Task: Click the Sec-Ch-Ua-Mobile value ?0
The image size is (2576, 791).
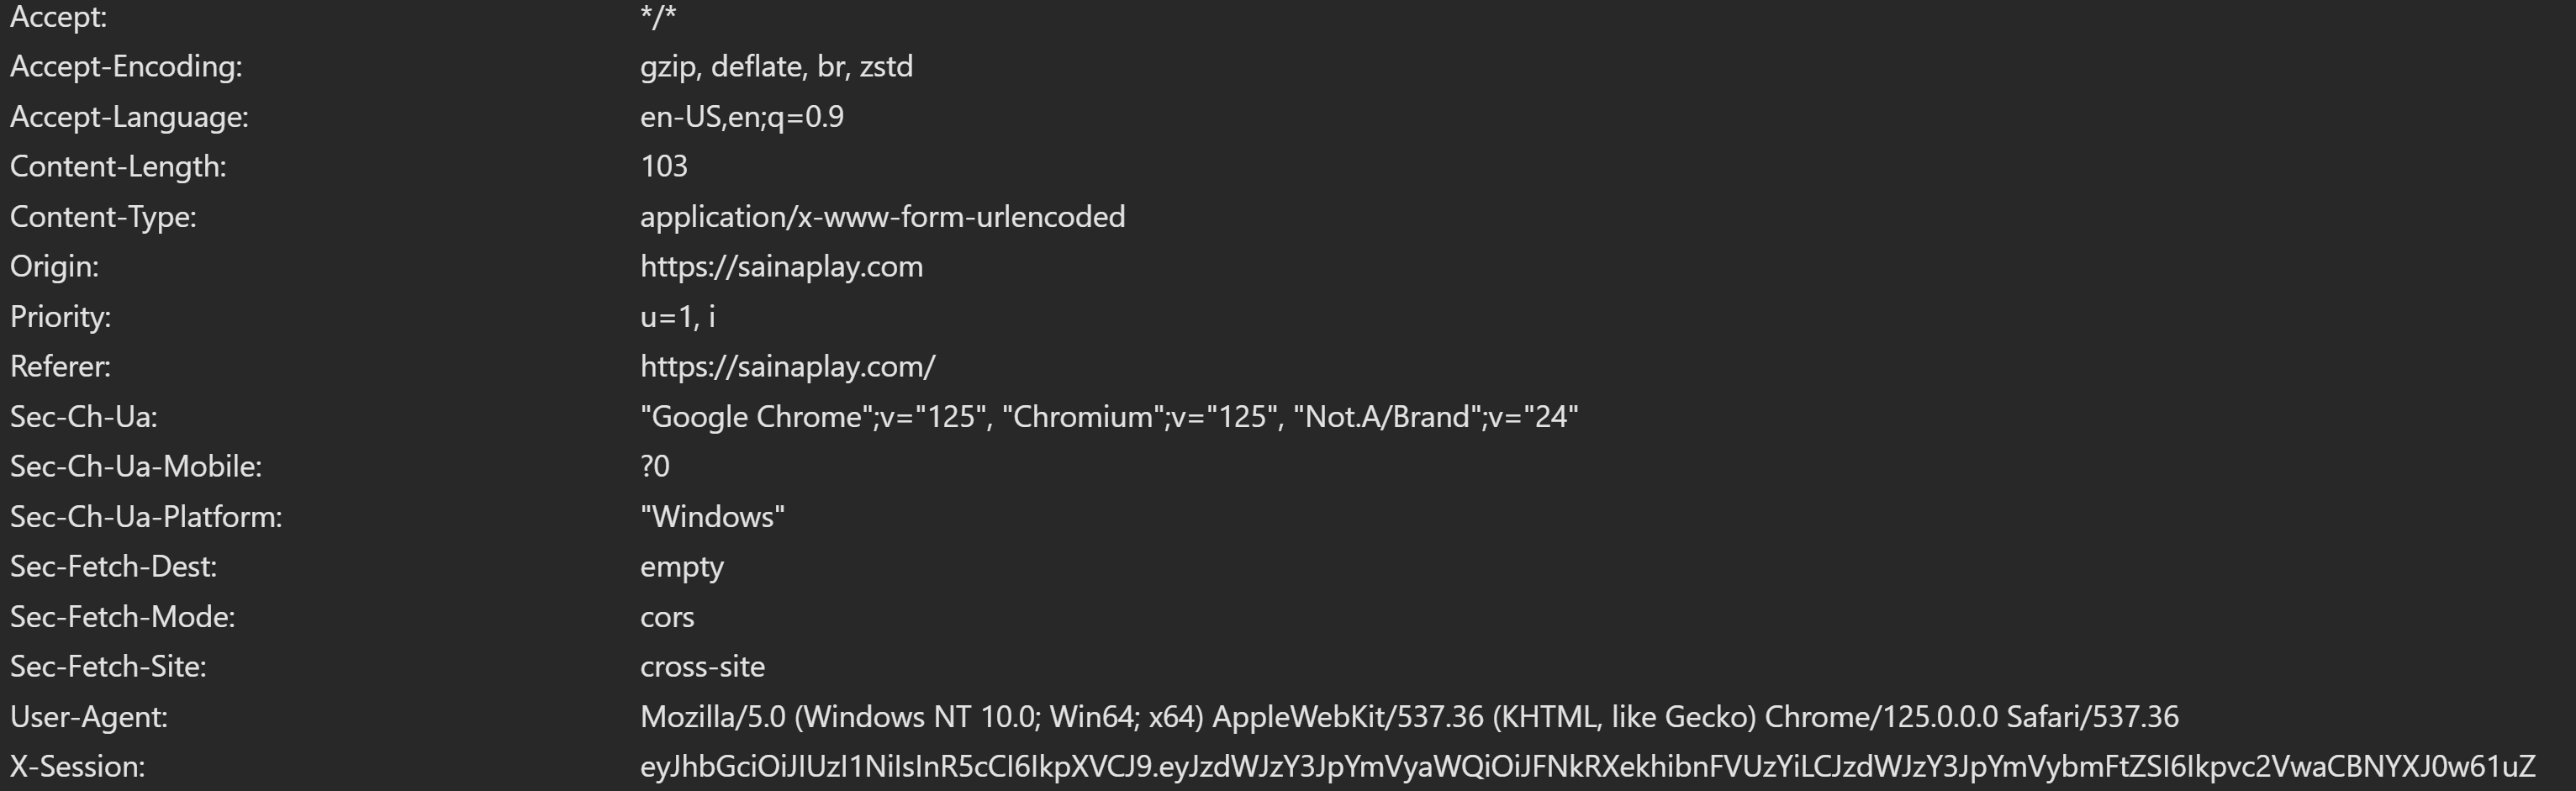Action: click(x=655, y=467)
